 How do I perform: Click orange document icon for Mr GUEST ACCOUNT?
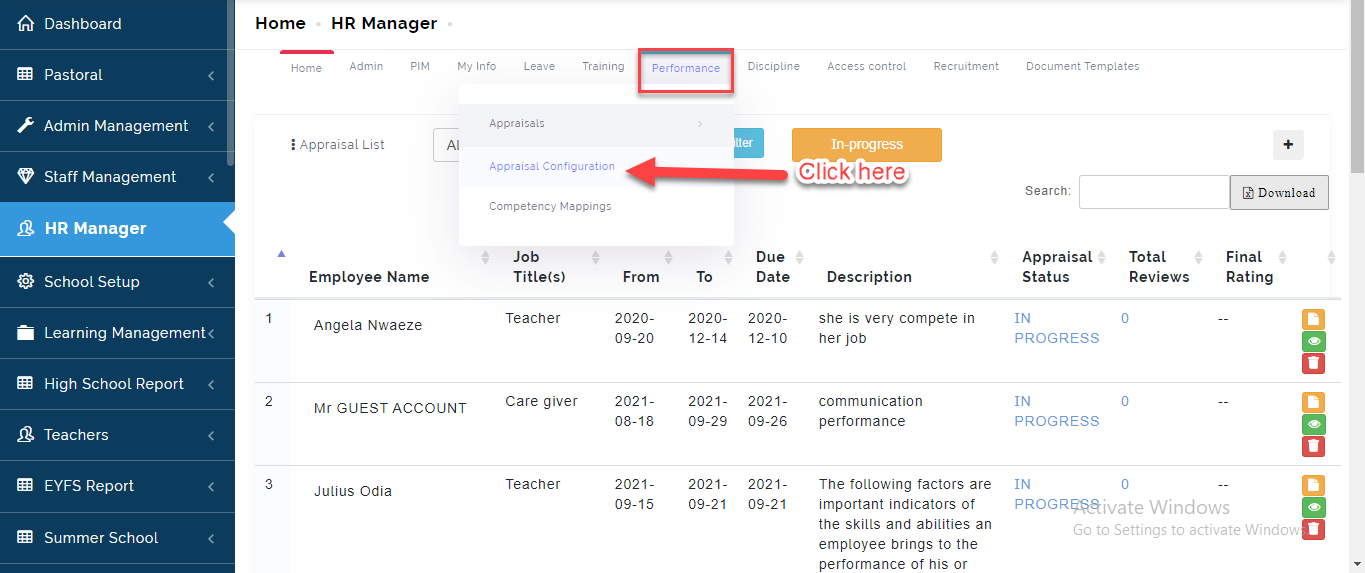pyautogui.click(x=1314, y=402)
